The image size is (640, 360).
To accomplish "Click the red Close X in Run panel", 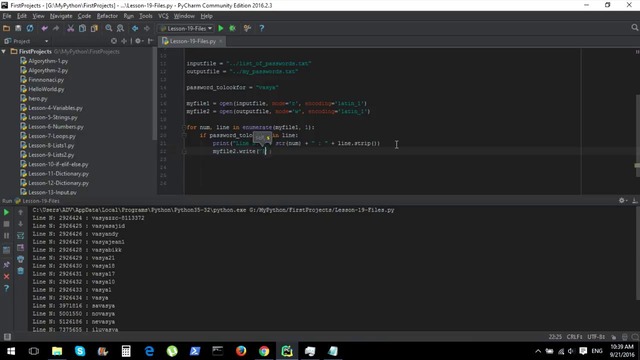I will (x=6, y=277).
